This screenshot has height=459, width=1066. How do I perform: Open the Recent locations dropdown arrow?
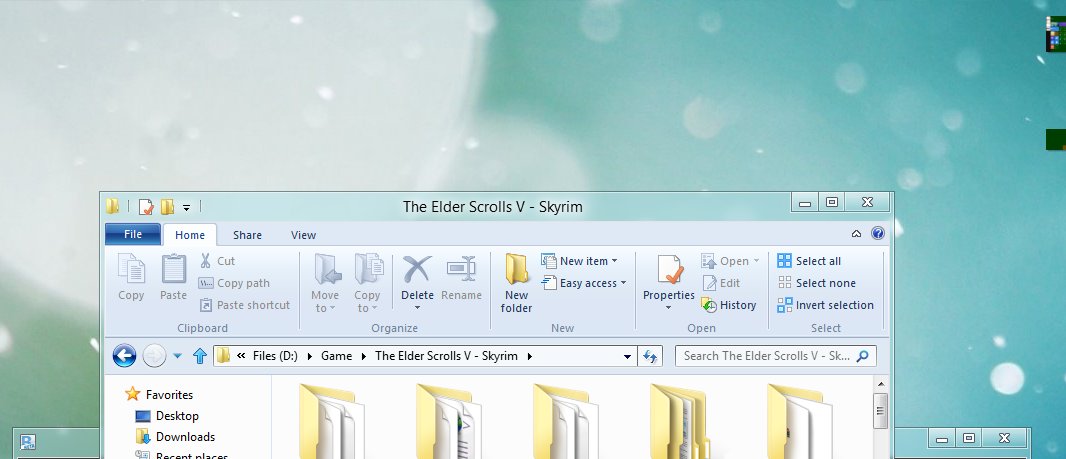[x=177, y=356]
